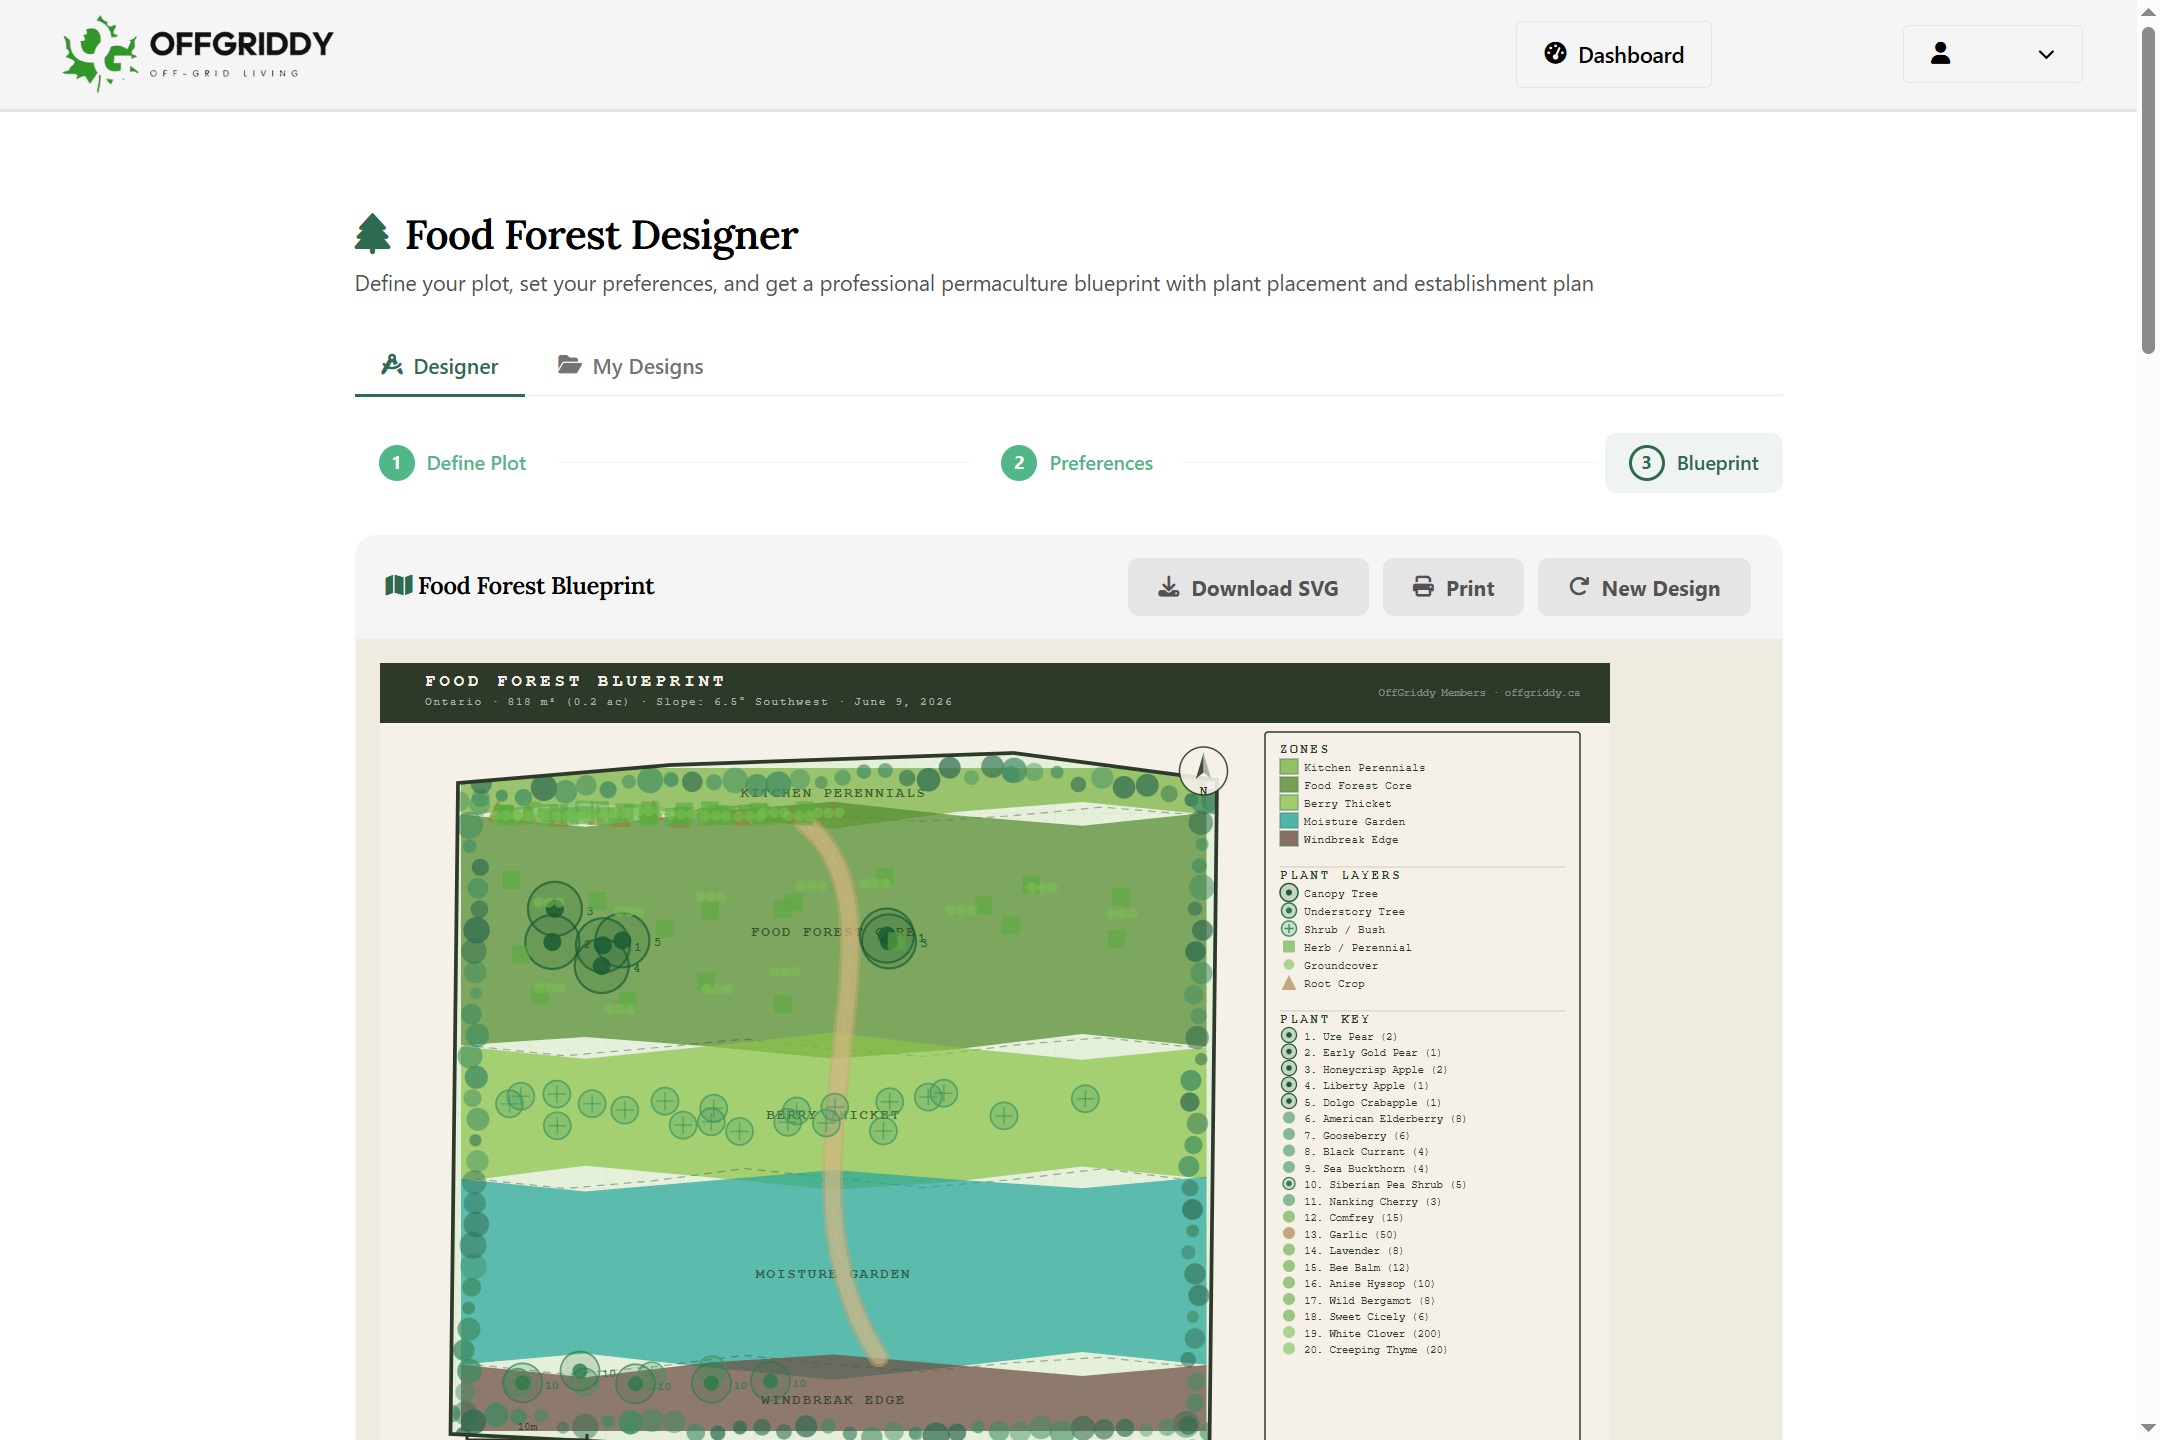
Task: Click plant key entry Creeping Thyme
Action: point(1365,1350)
